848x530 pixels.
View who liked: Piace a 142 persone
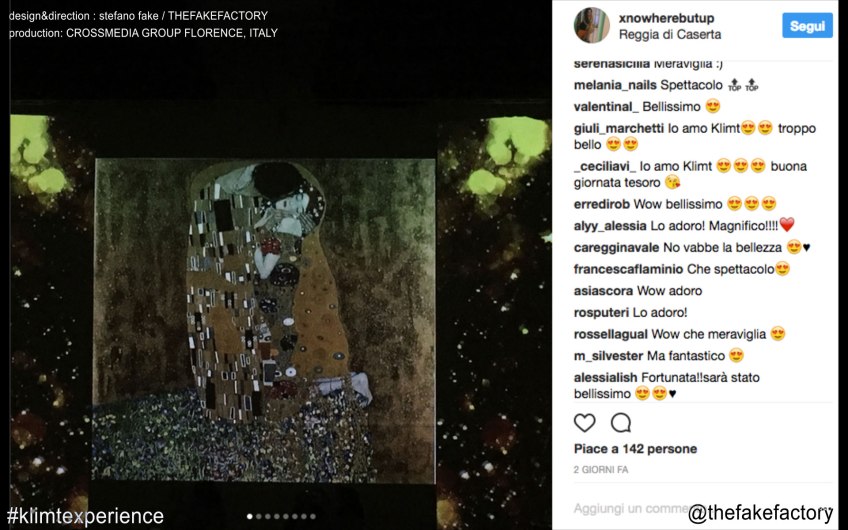(x=635, y=449)
